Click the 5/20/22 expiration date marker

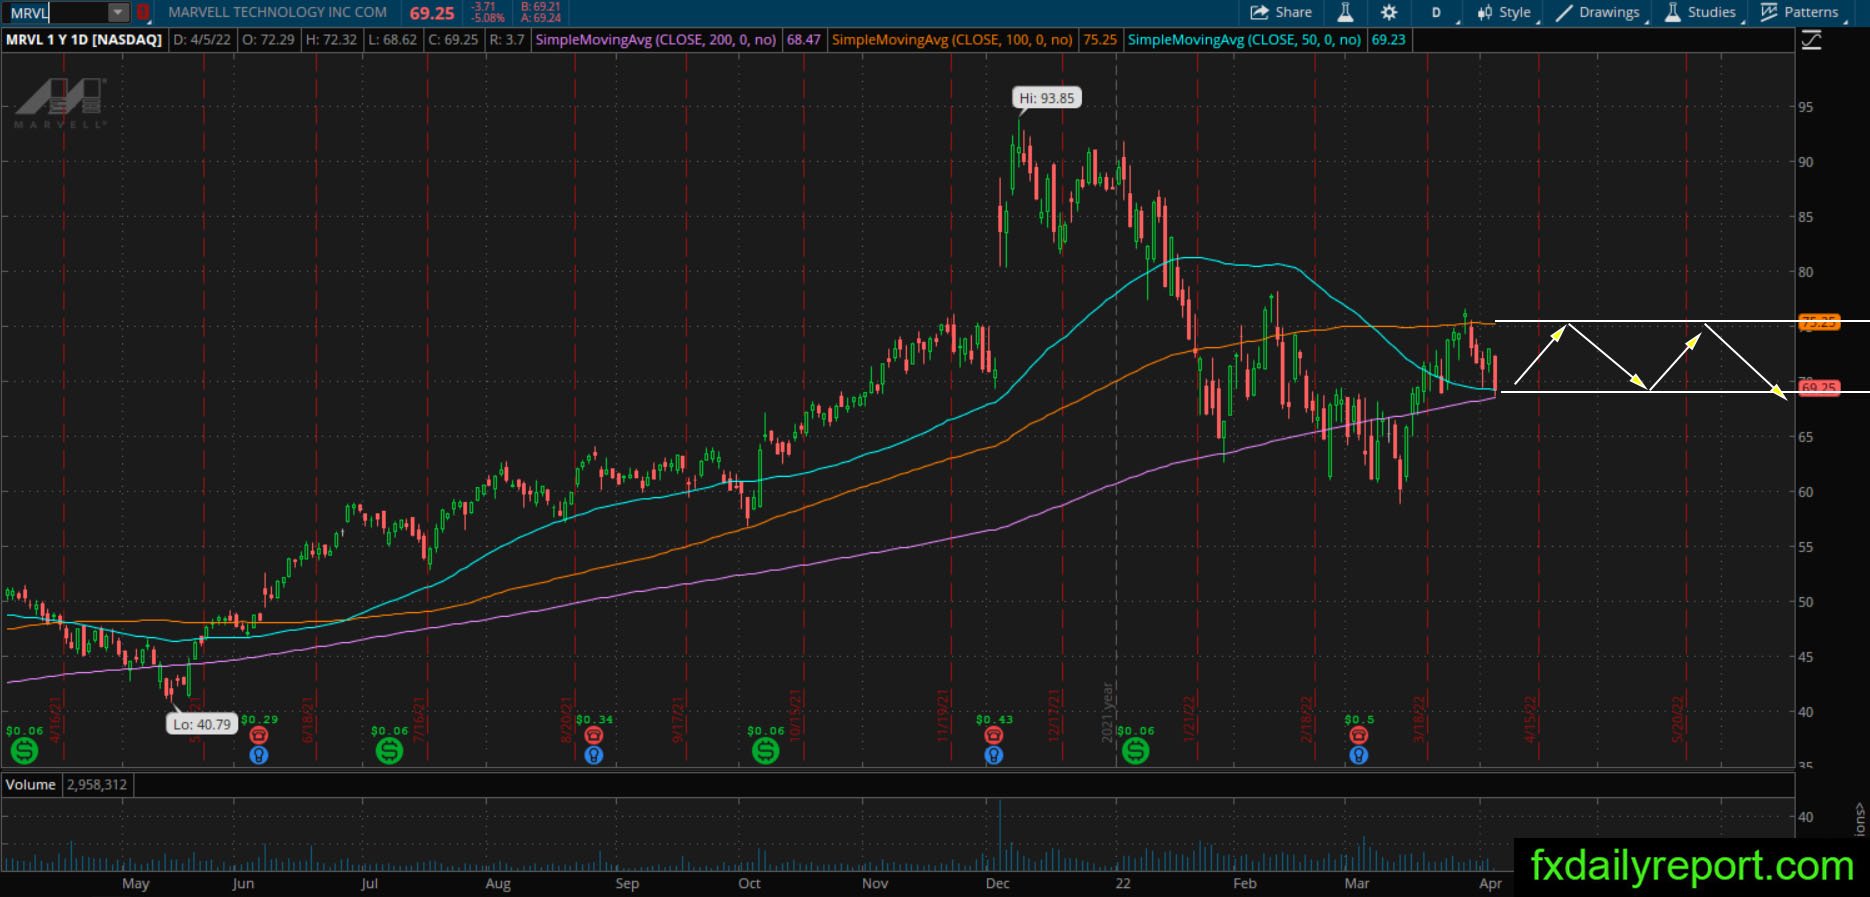coord(1679,719)
